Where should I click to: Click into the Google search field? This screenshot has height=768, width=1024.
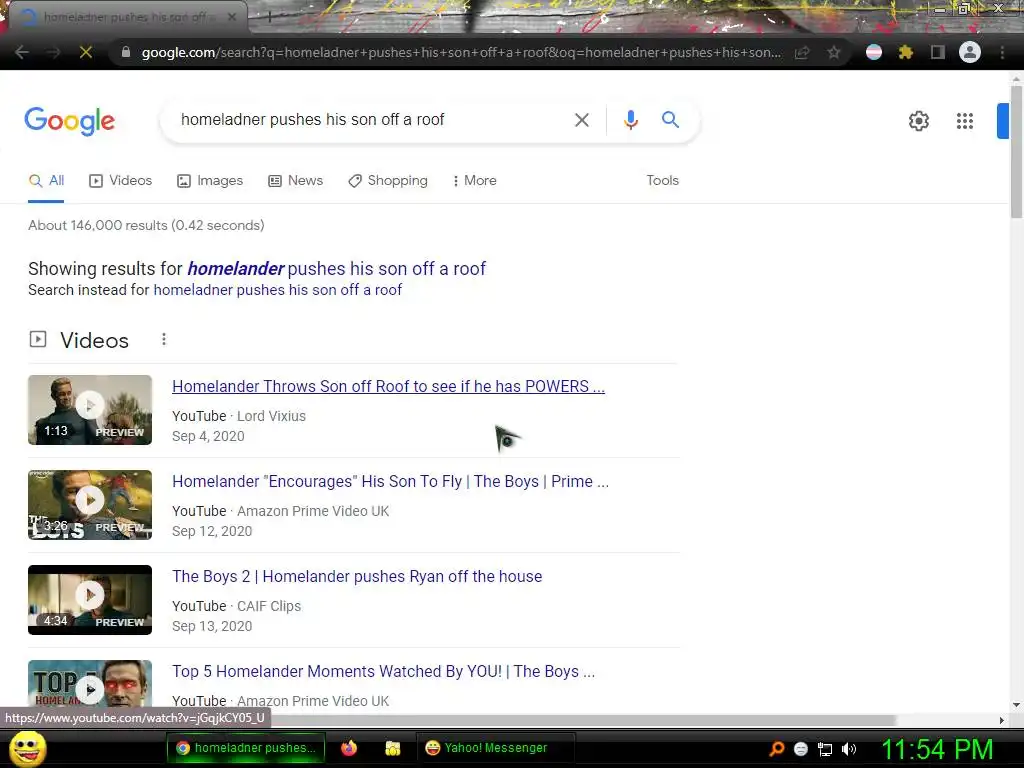[x=372, y=120]
